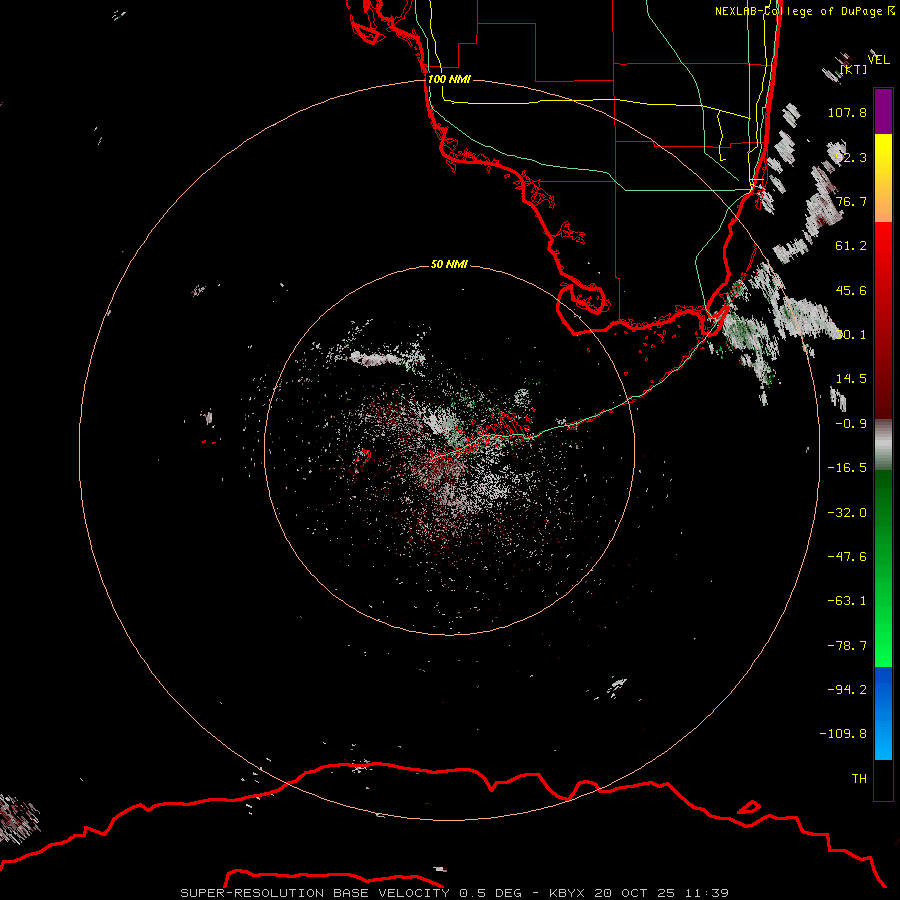Viewport: 900px width, 900px height.
Task: Pick the yellow-orange segment of color bar
Action: pos(883,178)
